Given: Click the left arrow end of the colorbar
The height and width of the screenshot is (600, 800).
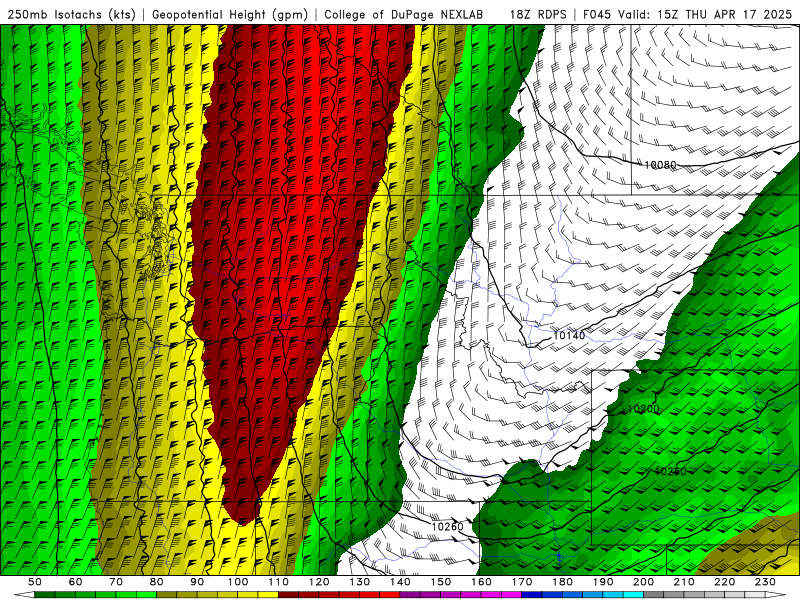Looking at the screenshot, I should coord(24,595).
